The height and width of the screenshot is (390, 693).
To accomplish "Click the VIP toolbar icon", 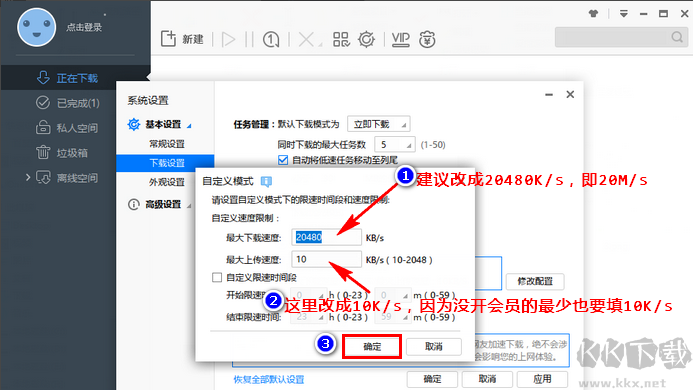I will point(400,39).
